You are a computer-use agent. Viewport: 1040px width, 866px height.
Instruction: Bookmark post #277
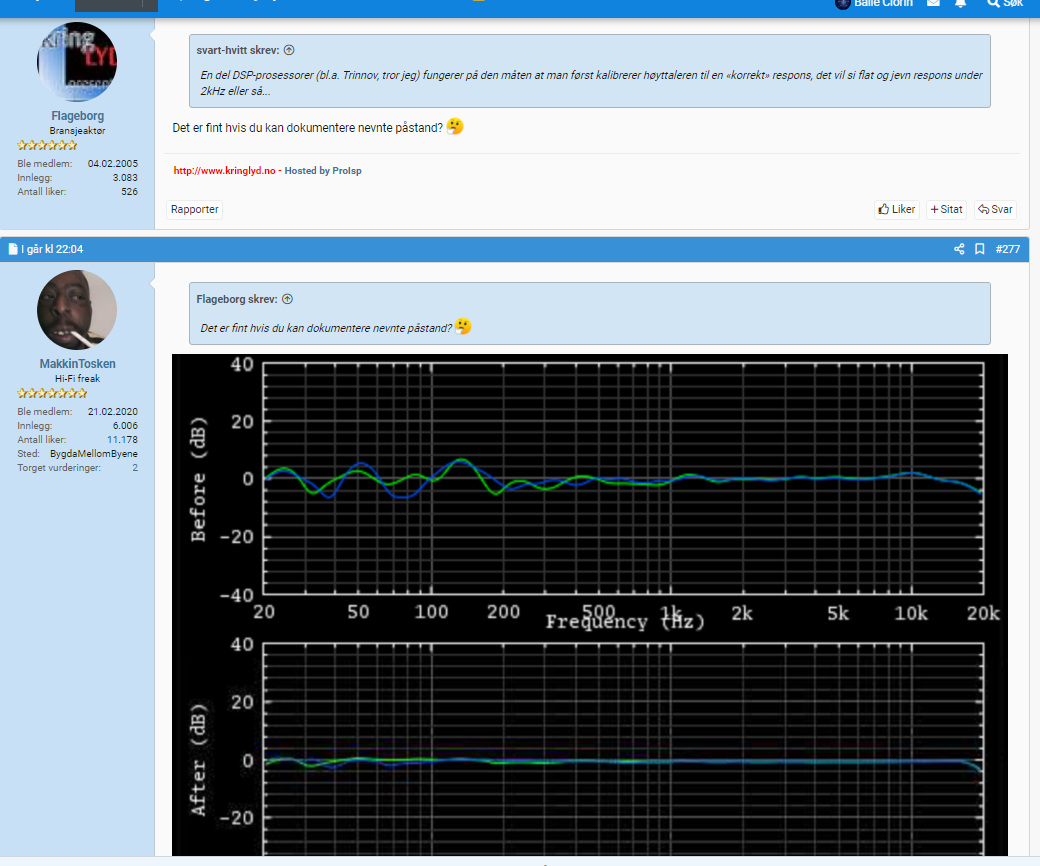click(980, 249)
